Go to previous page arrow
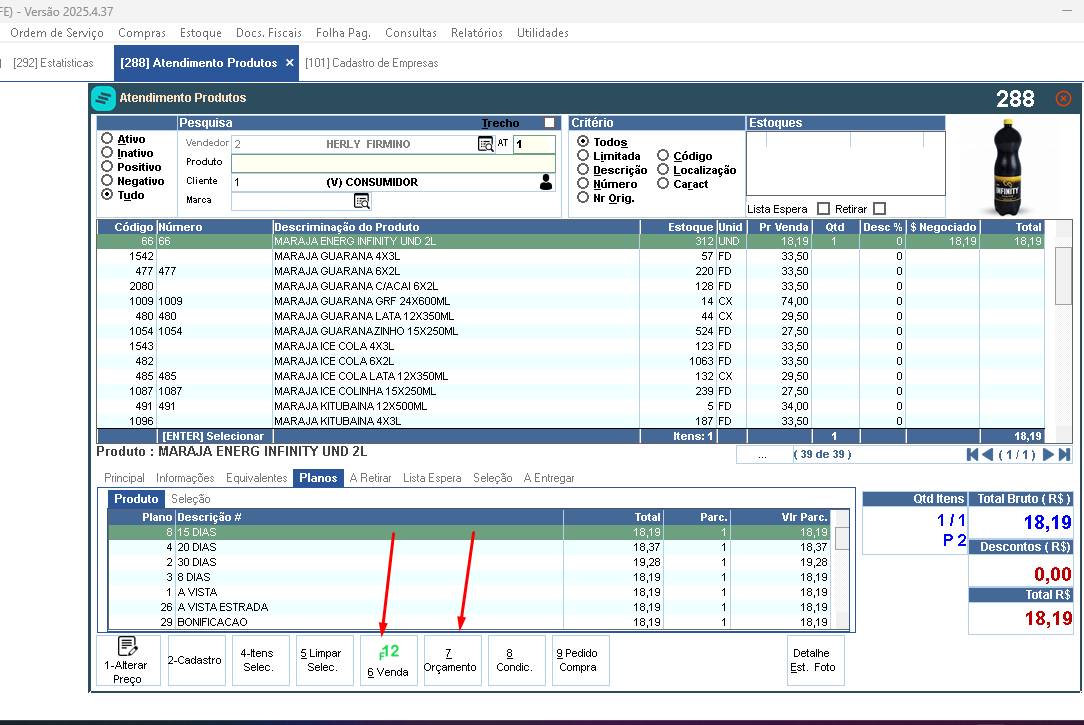The height and width of the screenshot is (725, 1084). (x=987, y=454)
